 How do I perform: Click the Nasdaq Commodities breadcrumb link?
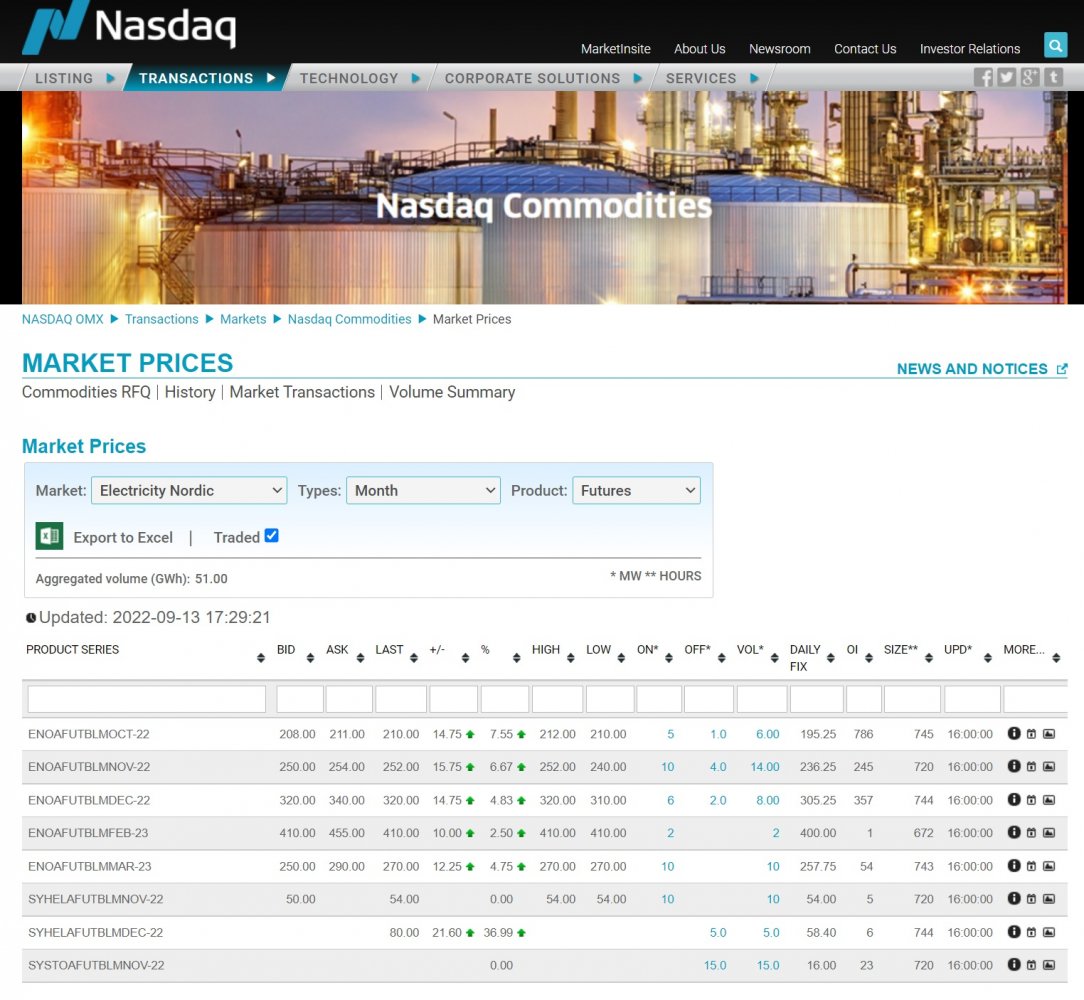pos(349,319)
